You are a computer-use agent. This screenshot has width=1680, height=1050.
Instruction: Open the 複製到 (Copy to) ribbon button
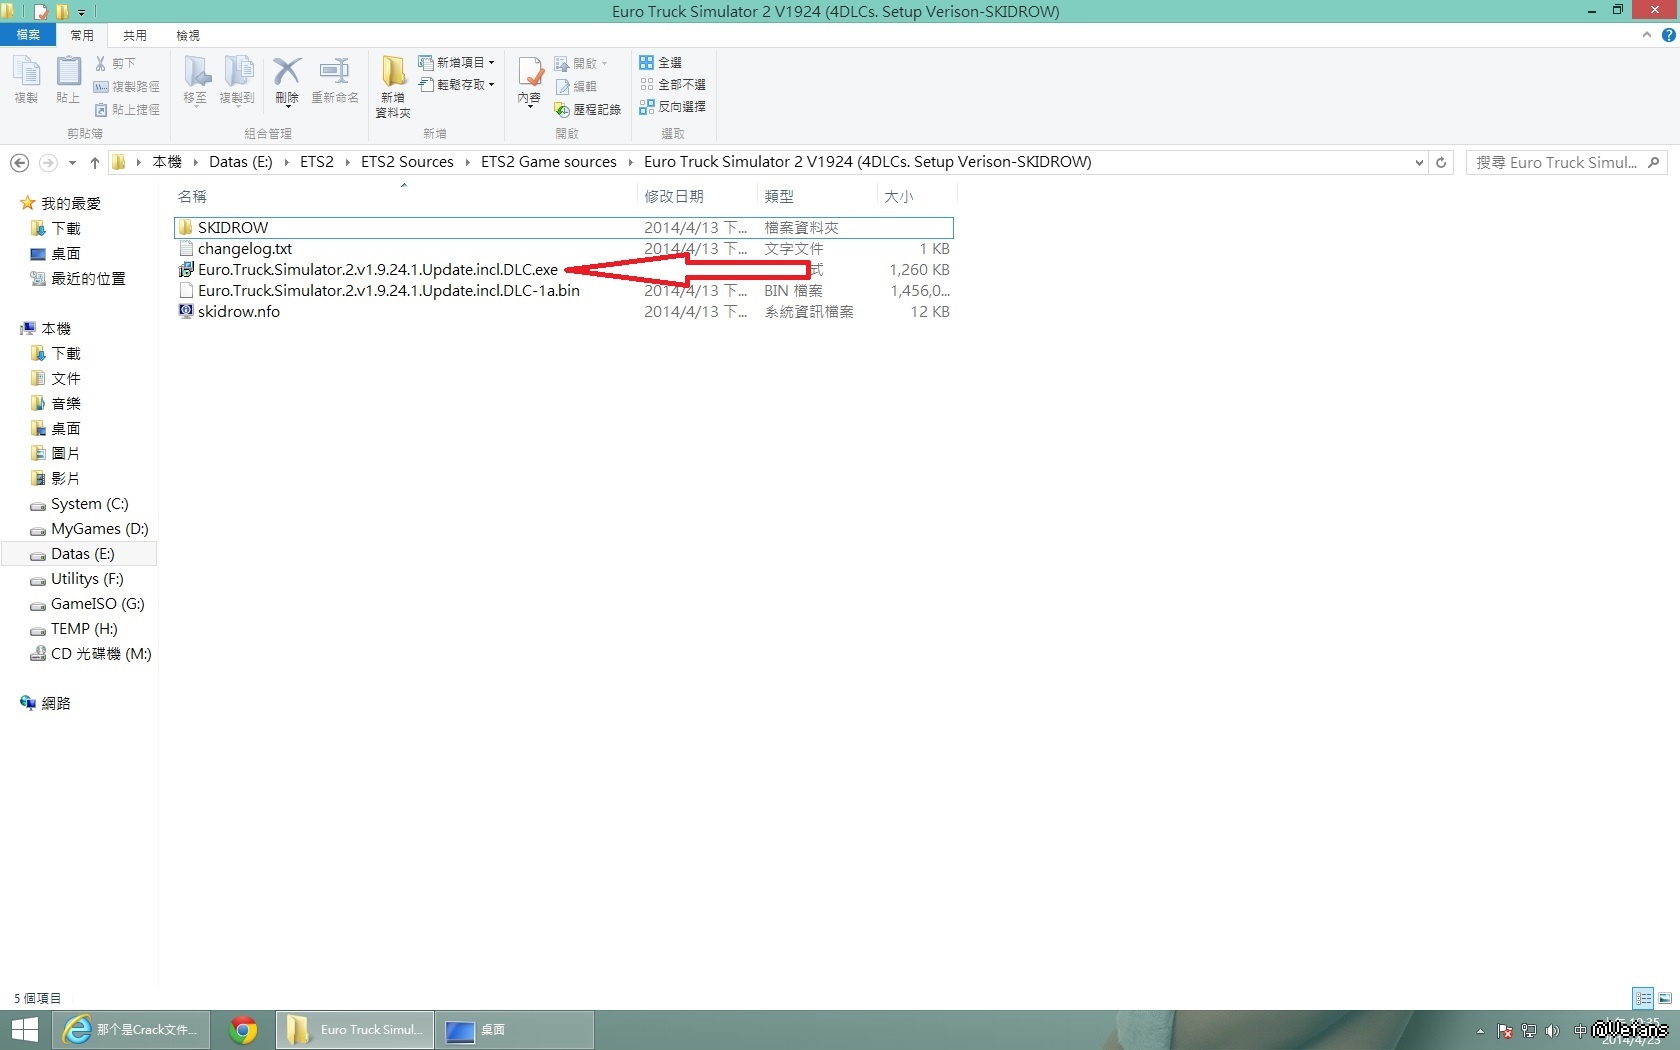pyautogui.click(x=238, y=80)
